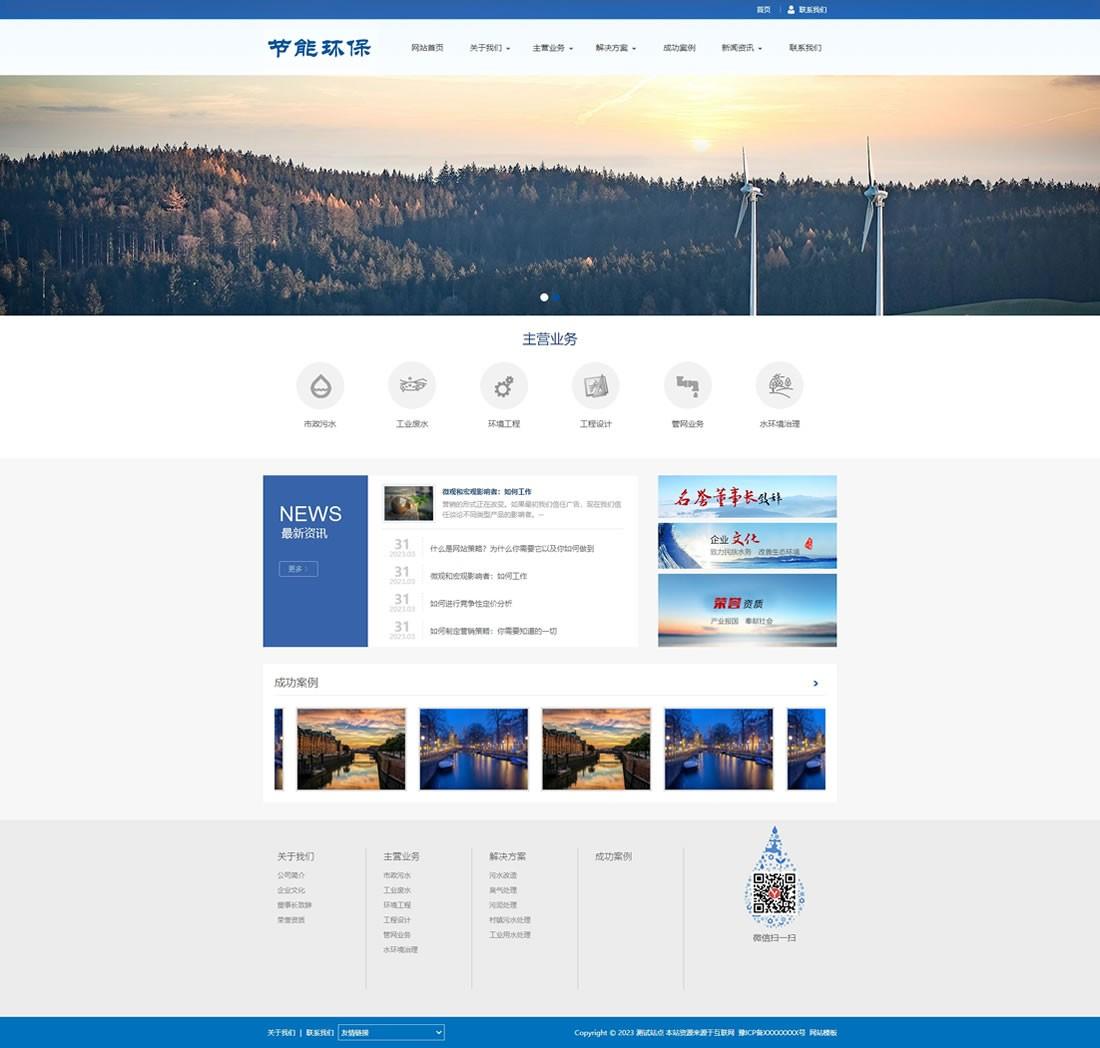Select the 环境工程 gears icon

point(504,386)
